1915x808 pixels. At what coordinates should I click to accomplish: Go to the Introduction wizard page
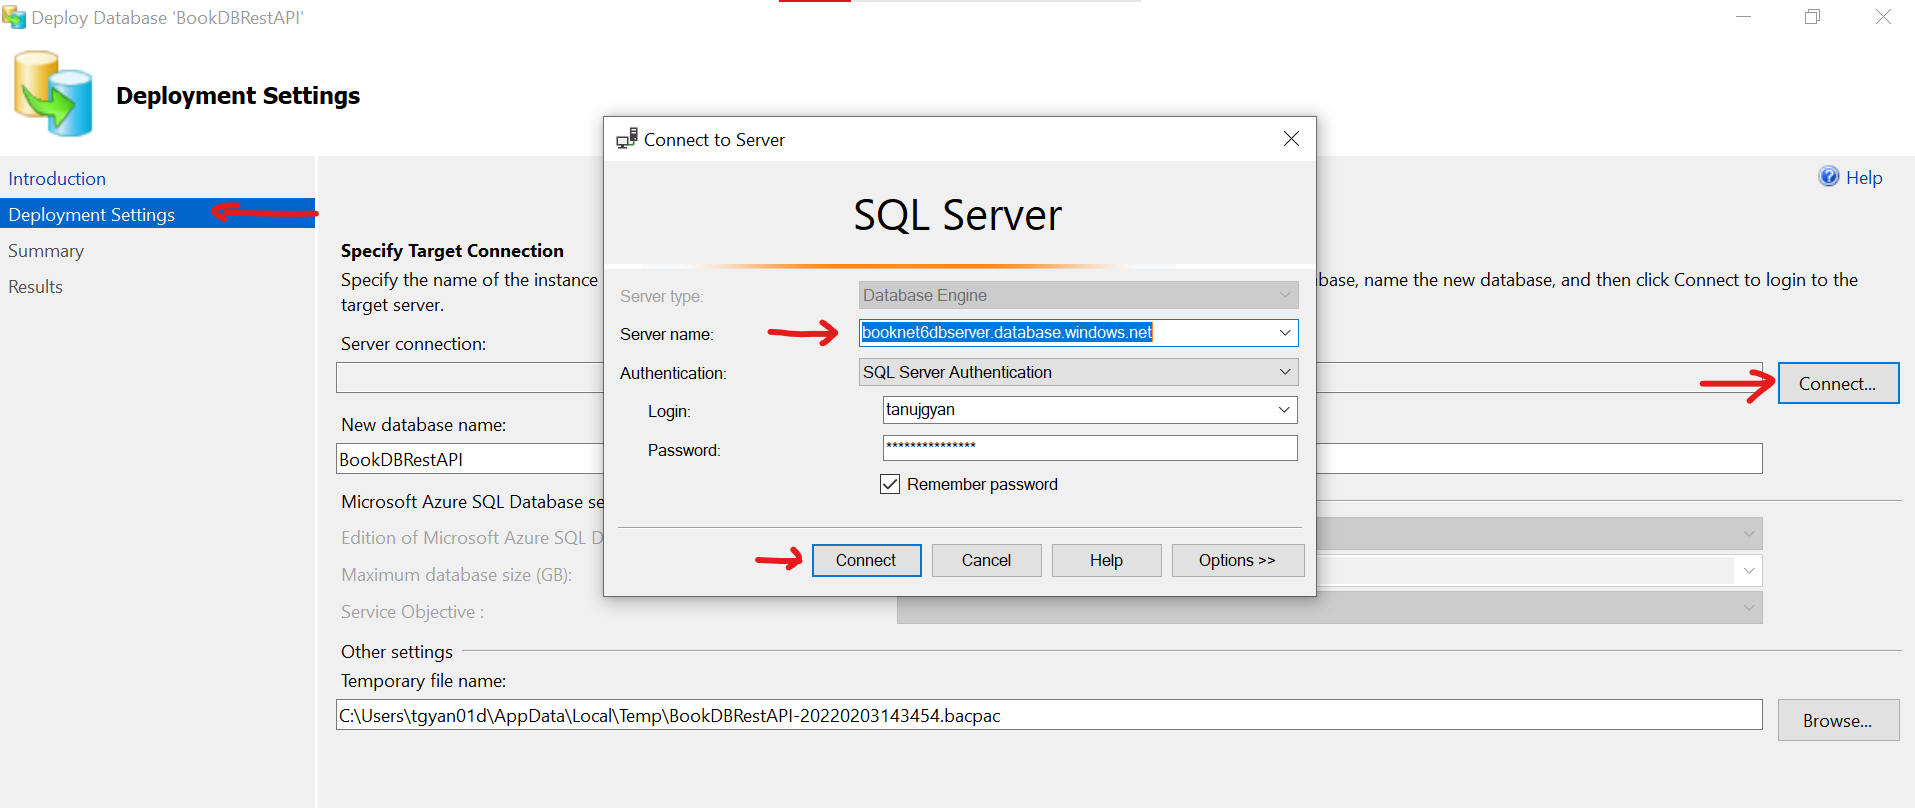(x=57, y=179)
